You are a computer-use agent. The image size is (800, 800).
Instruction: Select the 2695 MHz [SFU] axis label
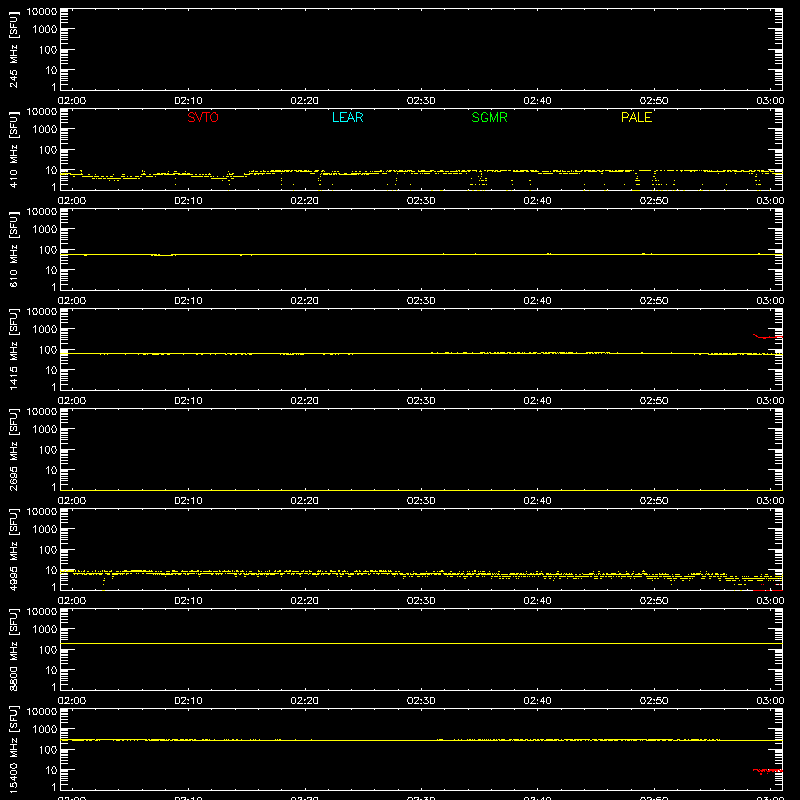coord(14,449)
